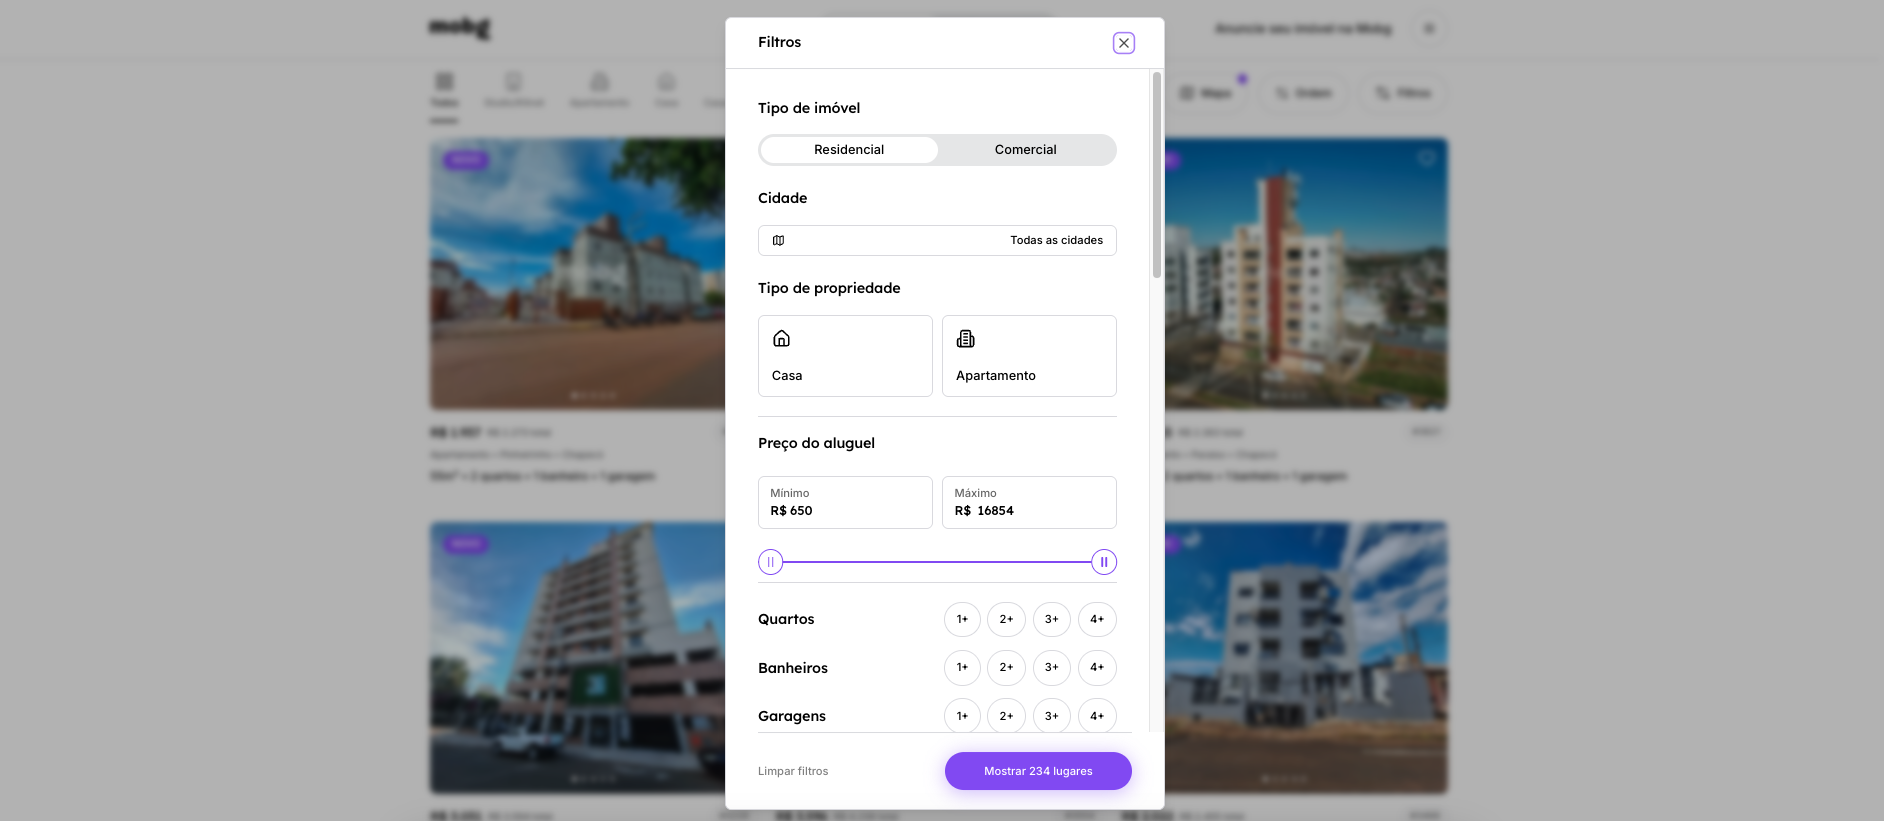1884x821 pixels.
Task: Click Limpar filtros link
Action: click(x=793, y=771)
